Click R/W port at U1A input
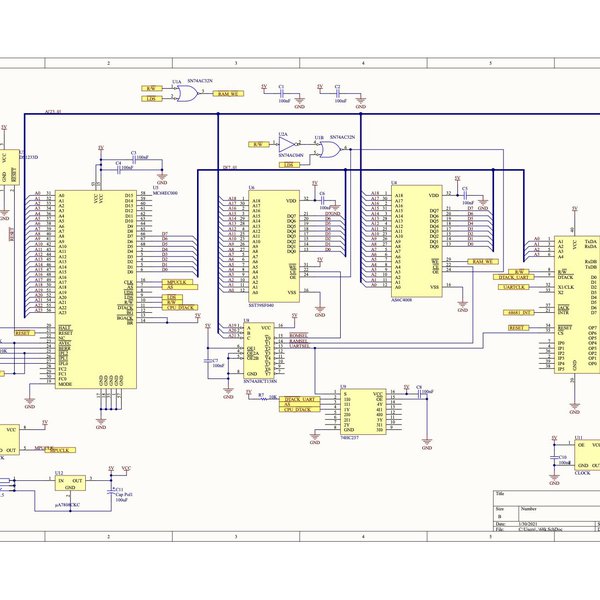The width and height of the screenshot is (600, 600). (152, 88)
